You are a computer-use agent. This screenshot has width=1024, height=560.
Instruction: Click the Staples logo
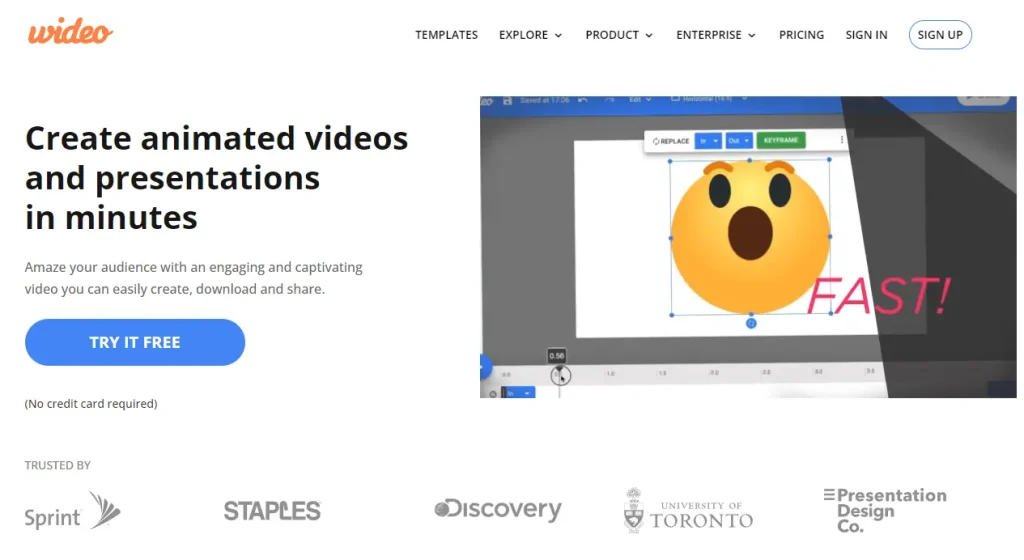[x=272, y=510]
